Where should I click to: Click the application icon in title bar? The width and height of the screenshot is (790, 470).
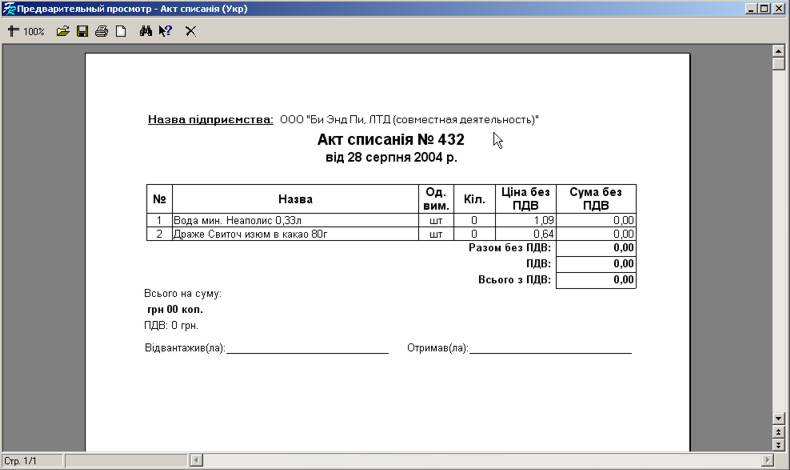pyautogui.click(x=8, y=8)
